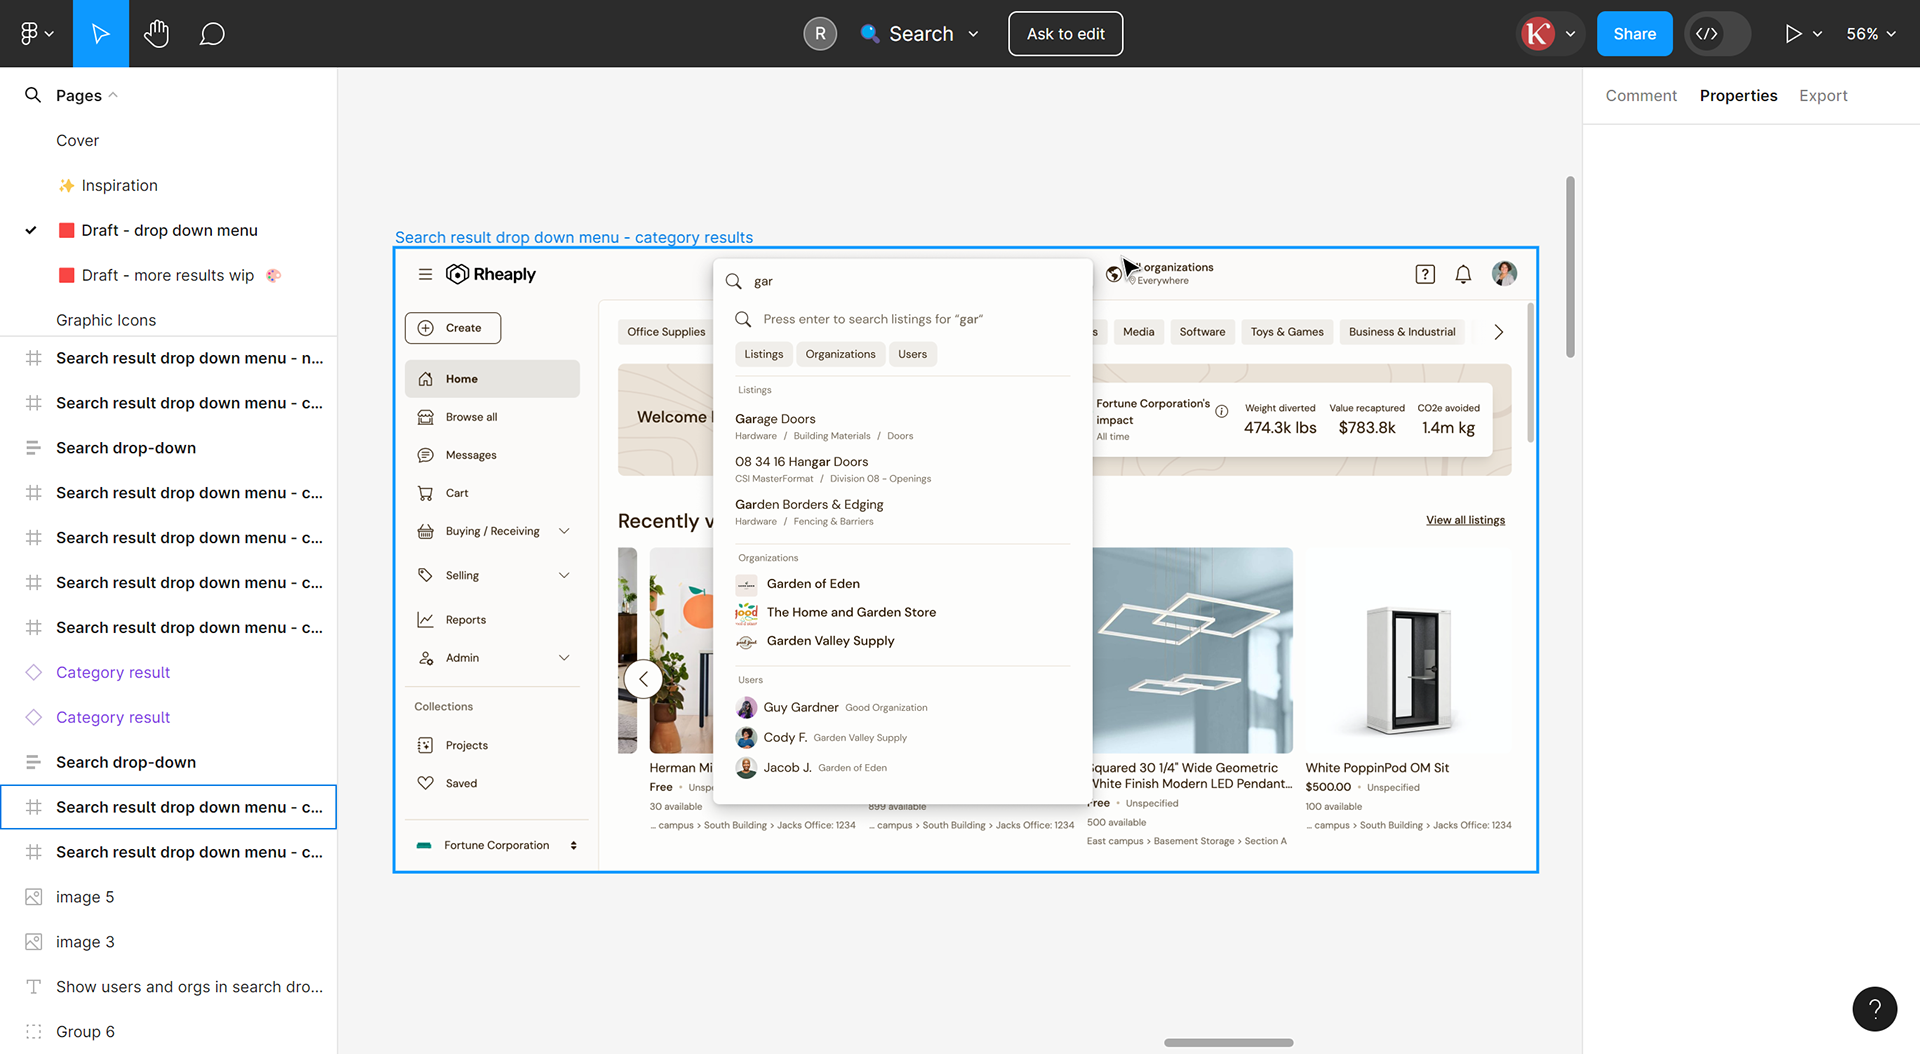Start presentation with the play icon
The height and width of the screenshot is (1054, 1920).
click(x=1793, y=33)
